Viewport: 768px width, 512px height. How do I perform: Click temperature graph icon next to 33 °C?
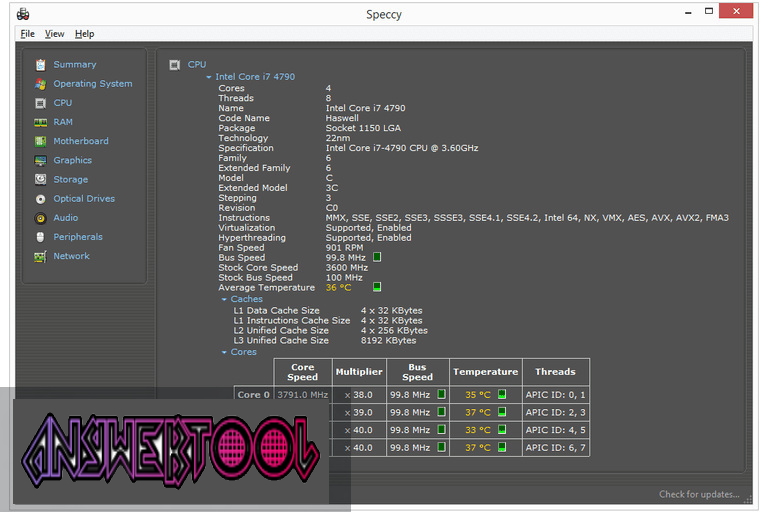click(x=502, y=430)
